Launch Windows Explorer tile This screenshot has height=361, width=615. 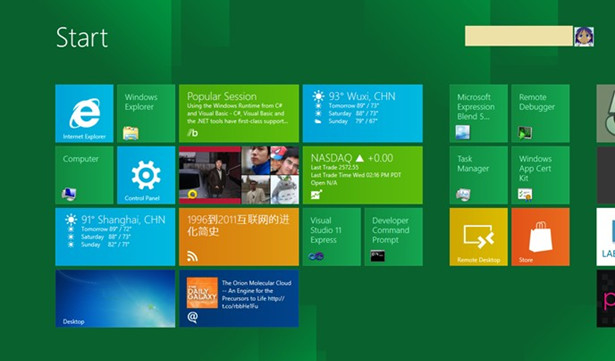point(146,113)
